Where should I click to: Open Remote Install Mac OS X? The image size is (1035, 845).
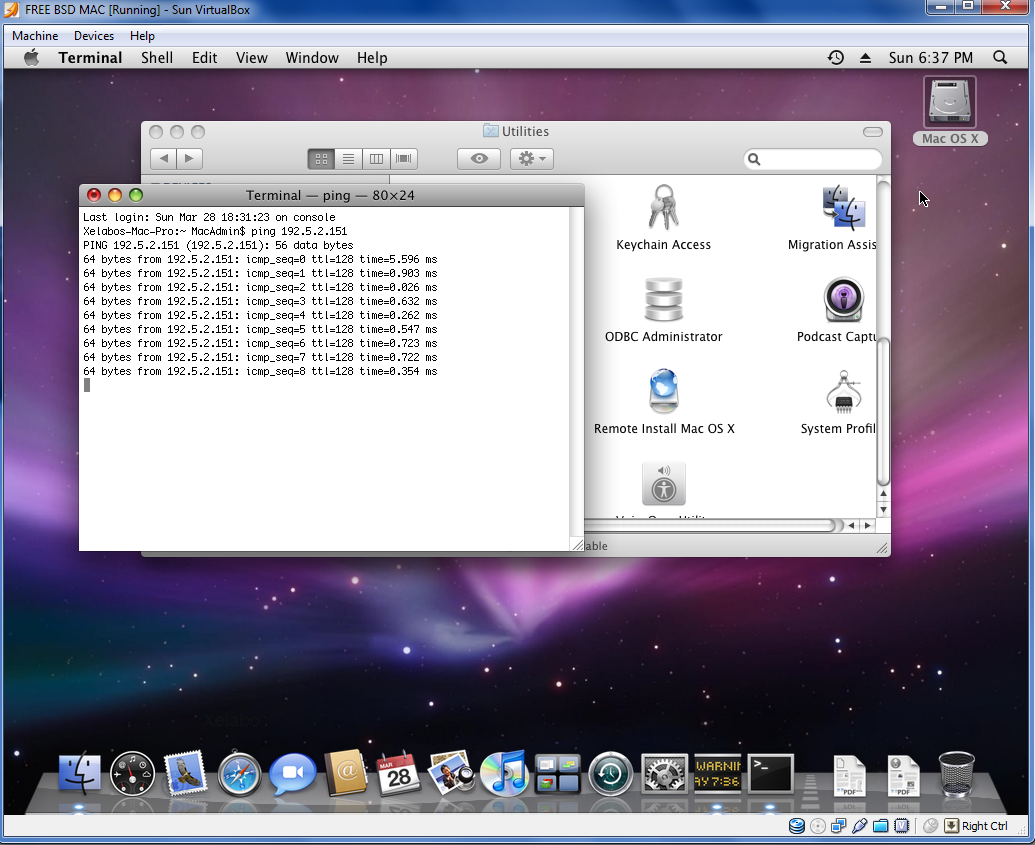point(663,392)
